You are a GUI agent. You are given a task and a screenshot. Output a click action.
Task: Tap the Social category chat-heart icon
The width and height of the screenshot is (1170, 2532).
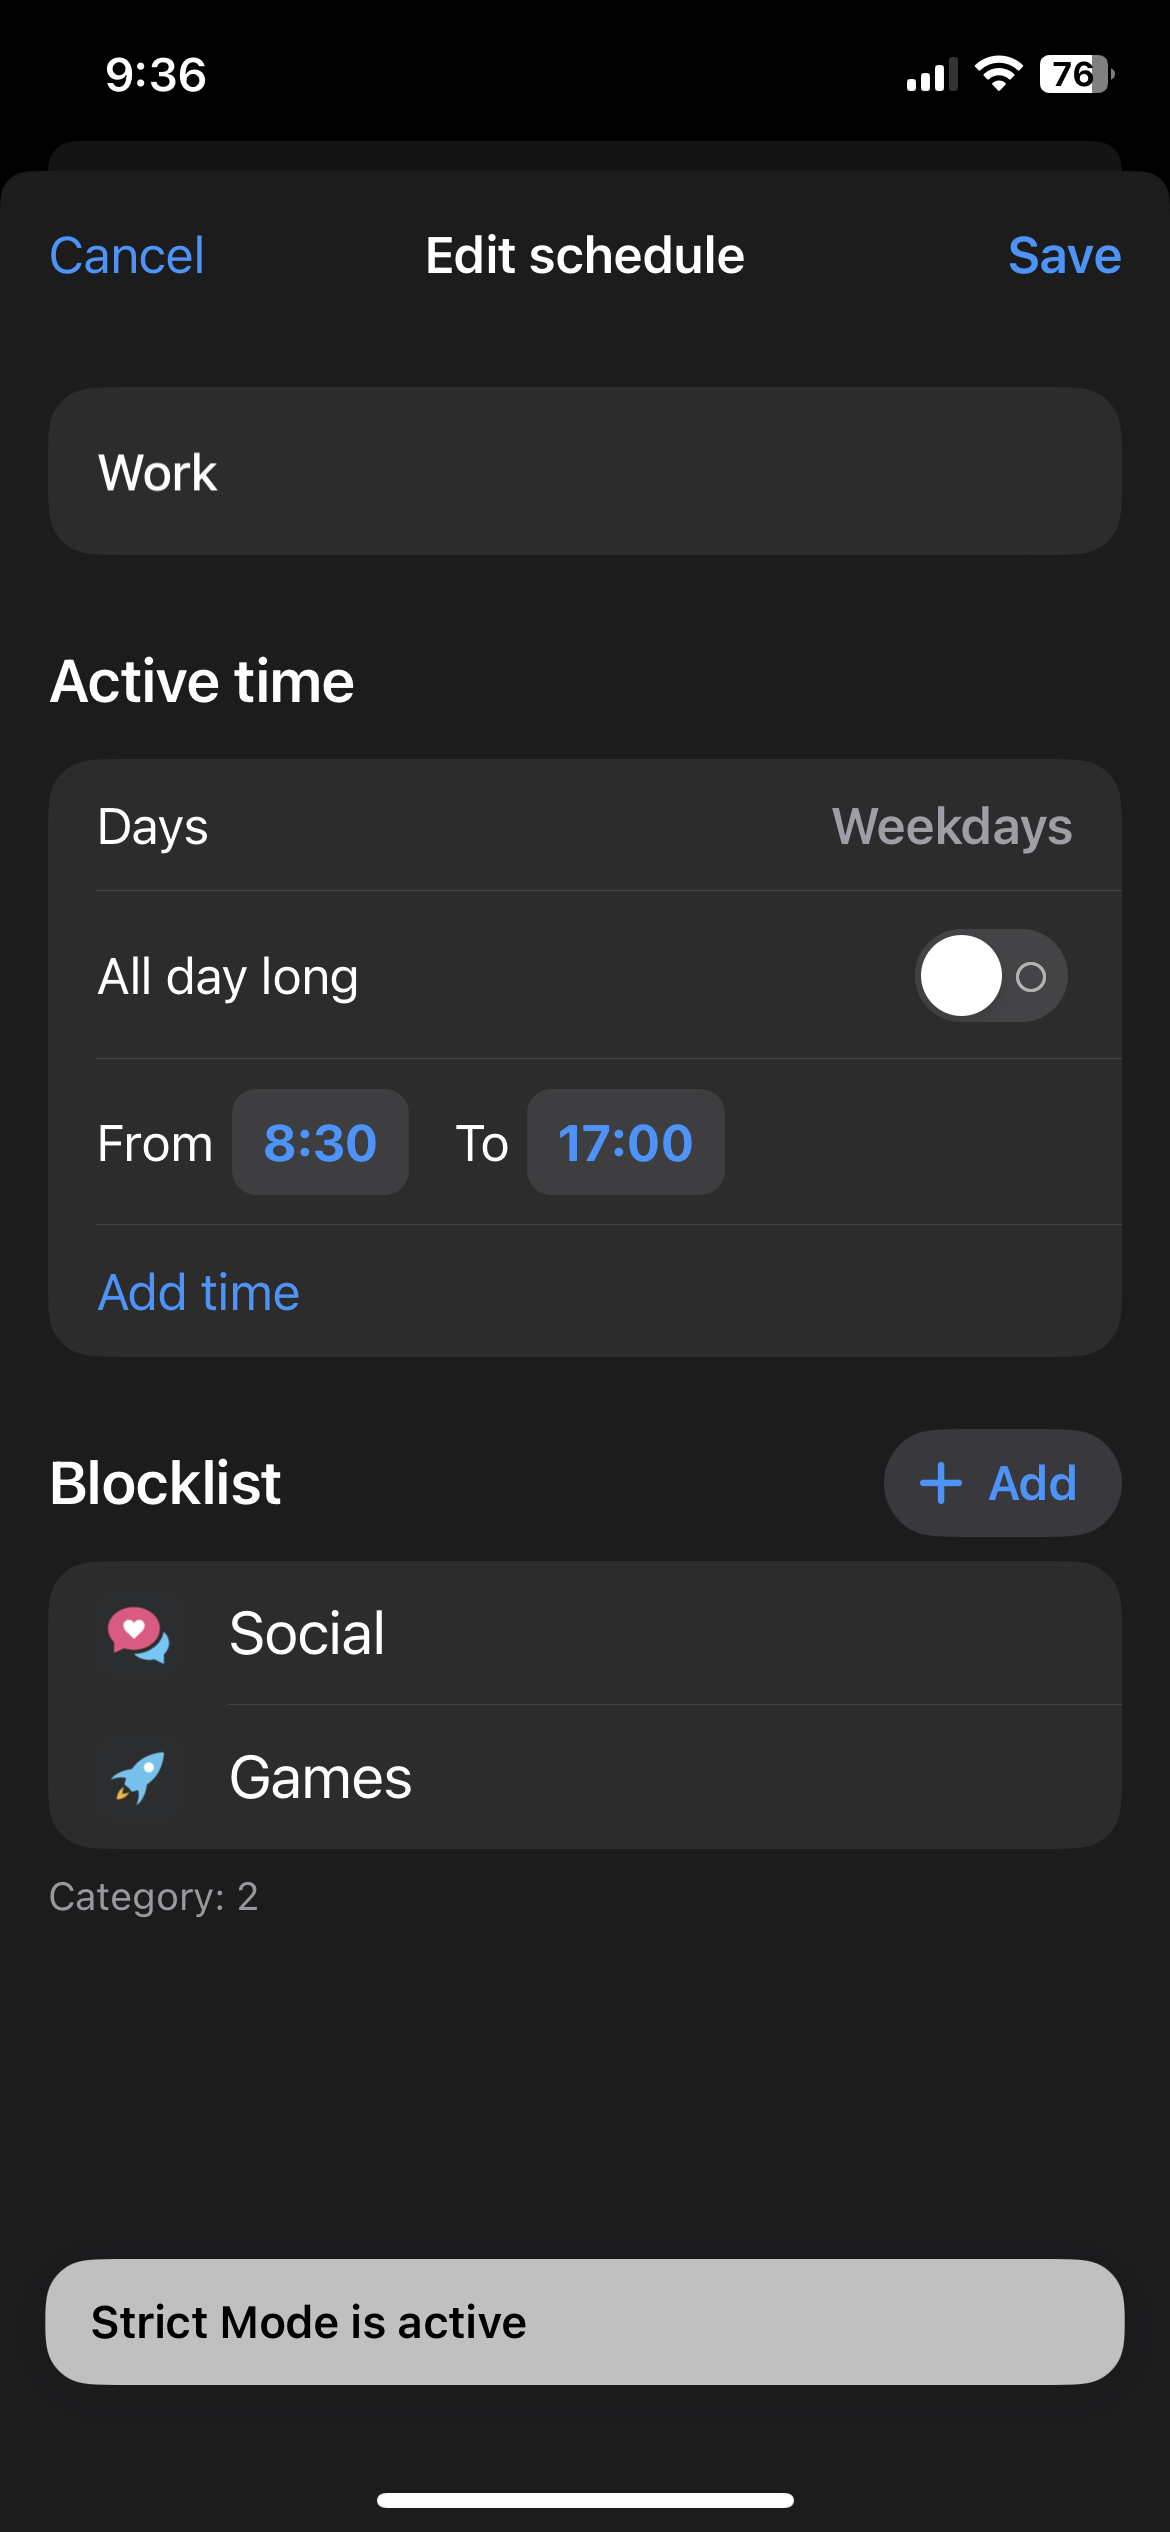pos(138,1634)
